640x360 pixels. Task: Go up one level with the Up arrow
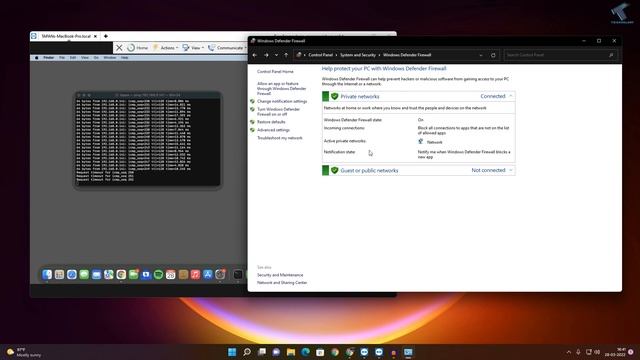pos(286,55)
